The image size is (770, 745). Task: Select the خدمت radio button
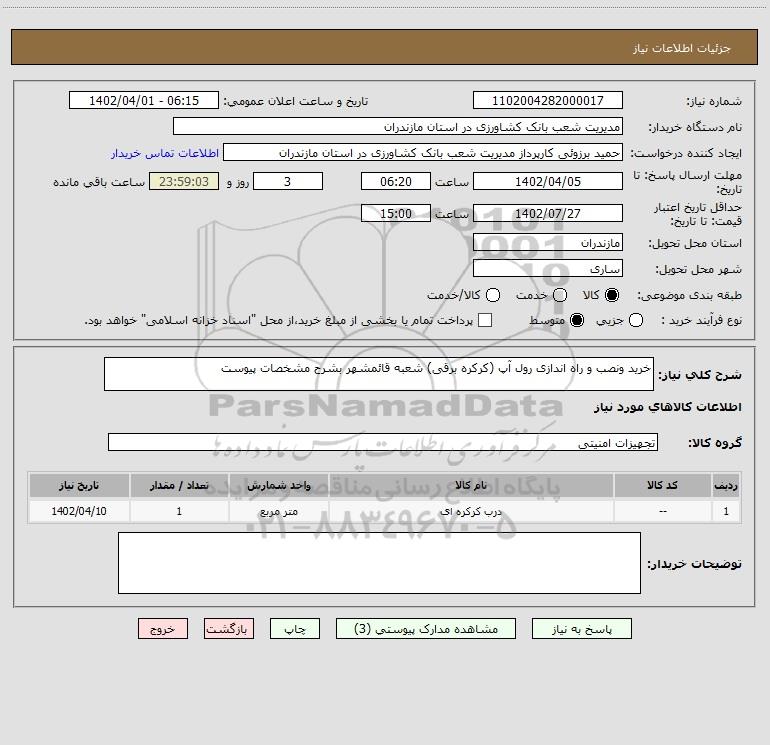click(560, 295)
